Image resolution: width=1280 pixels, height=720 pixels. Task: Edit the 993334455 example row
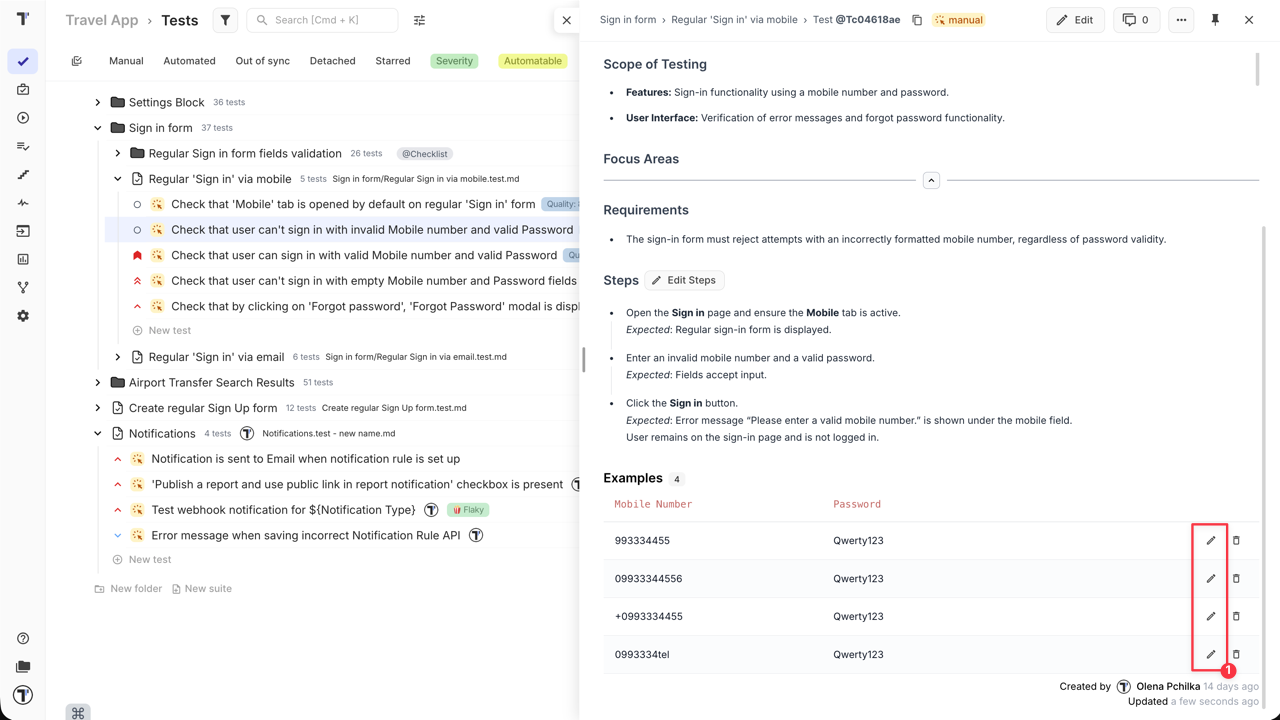coord(1211,541)
